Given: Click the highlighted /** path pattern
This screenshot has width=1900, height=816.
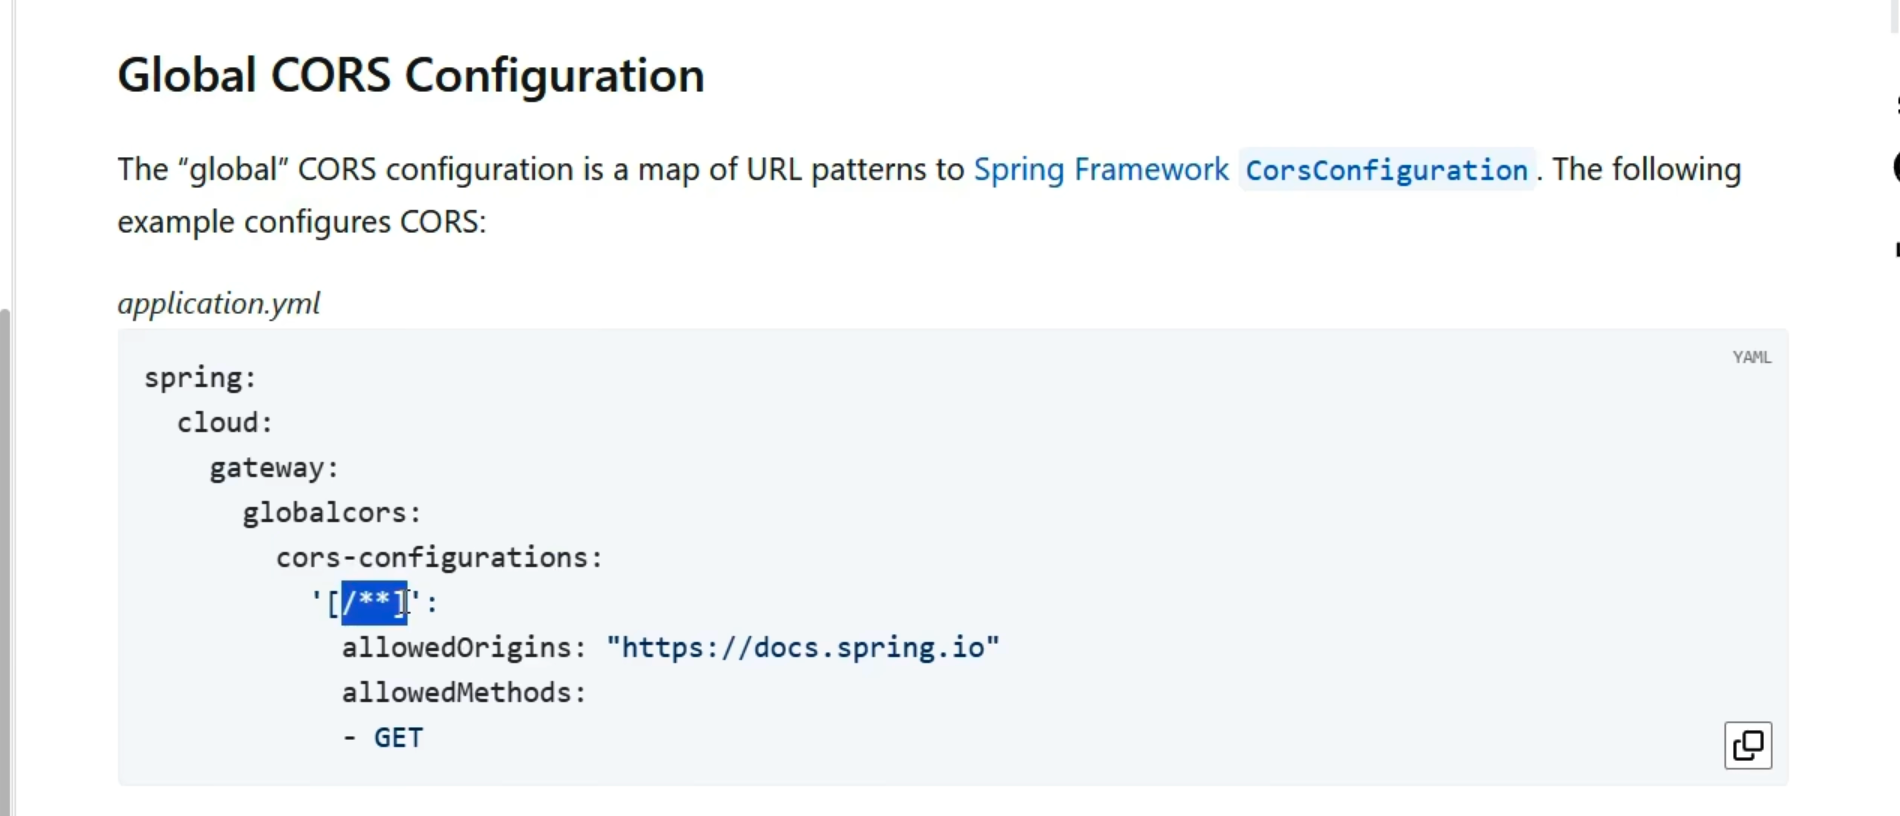Looking at the screenshot, I should (372, 602).
